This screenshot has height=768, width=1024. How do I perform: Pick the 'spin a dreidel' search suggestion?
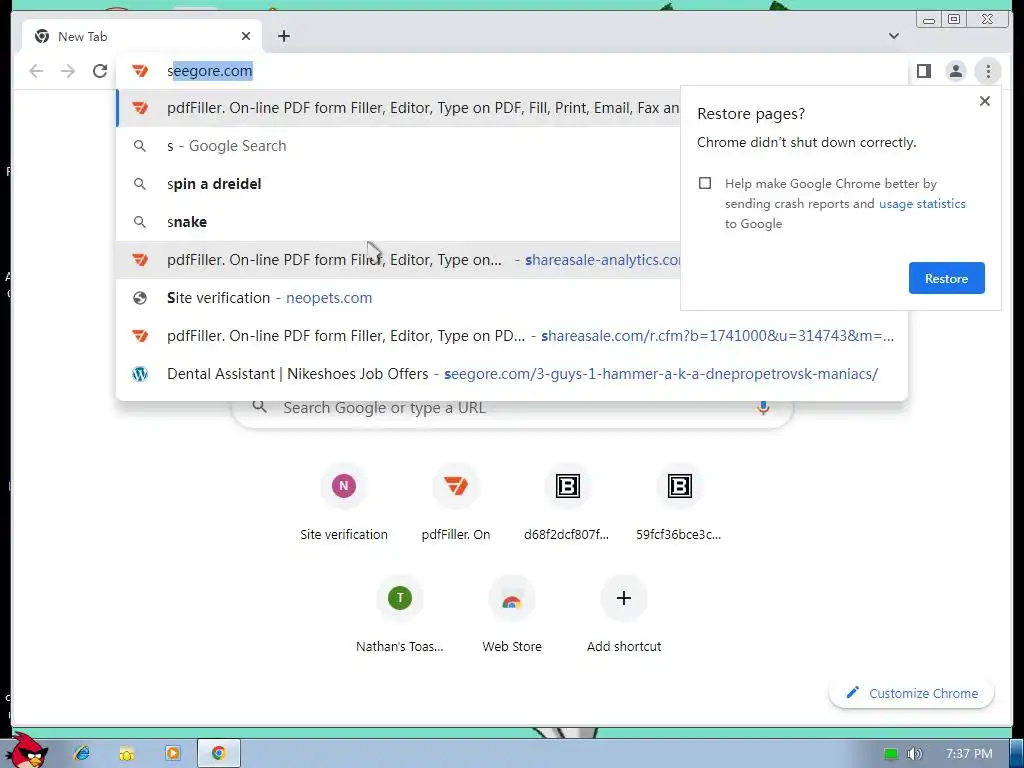[398, 184]
